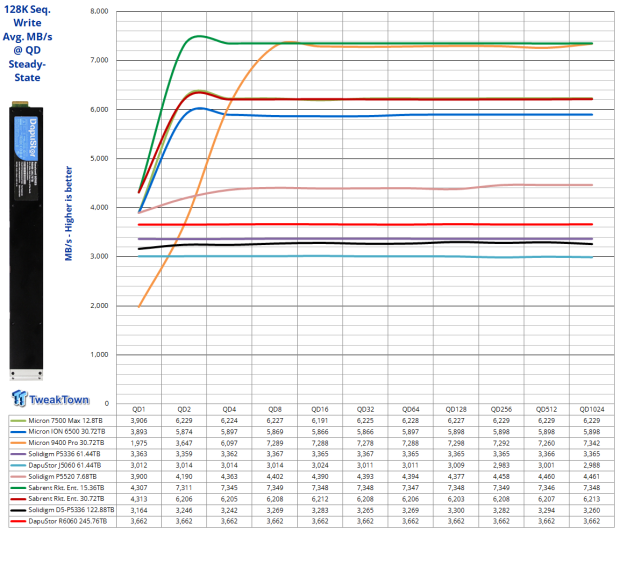The height and width of the screenshot is (568, 620).
Task: Click the QD8 column header
Action: point(275,409)
